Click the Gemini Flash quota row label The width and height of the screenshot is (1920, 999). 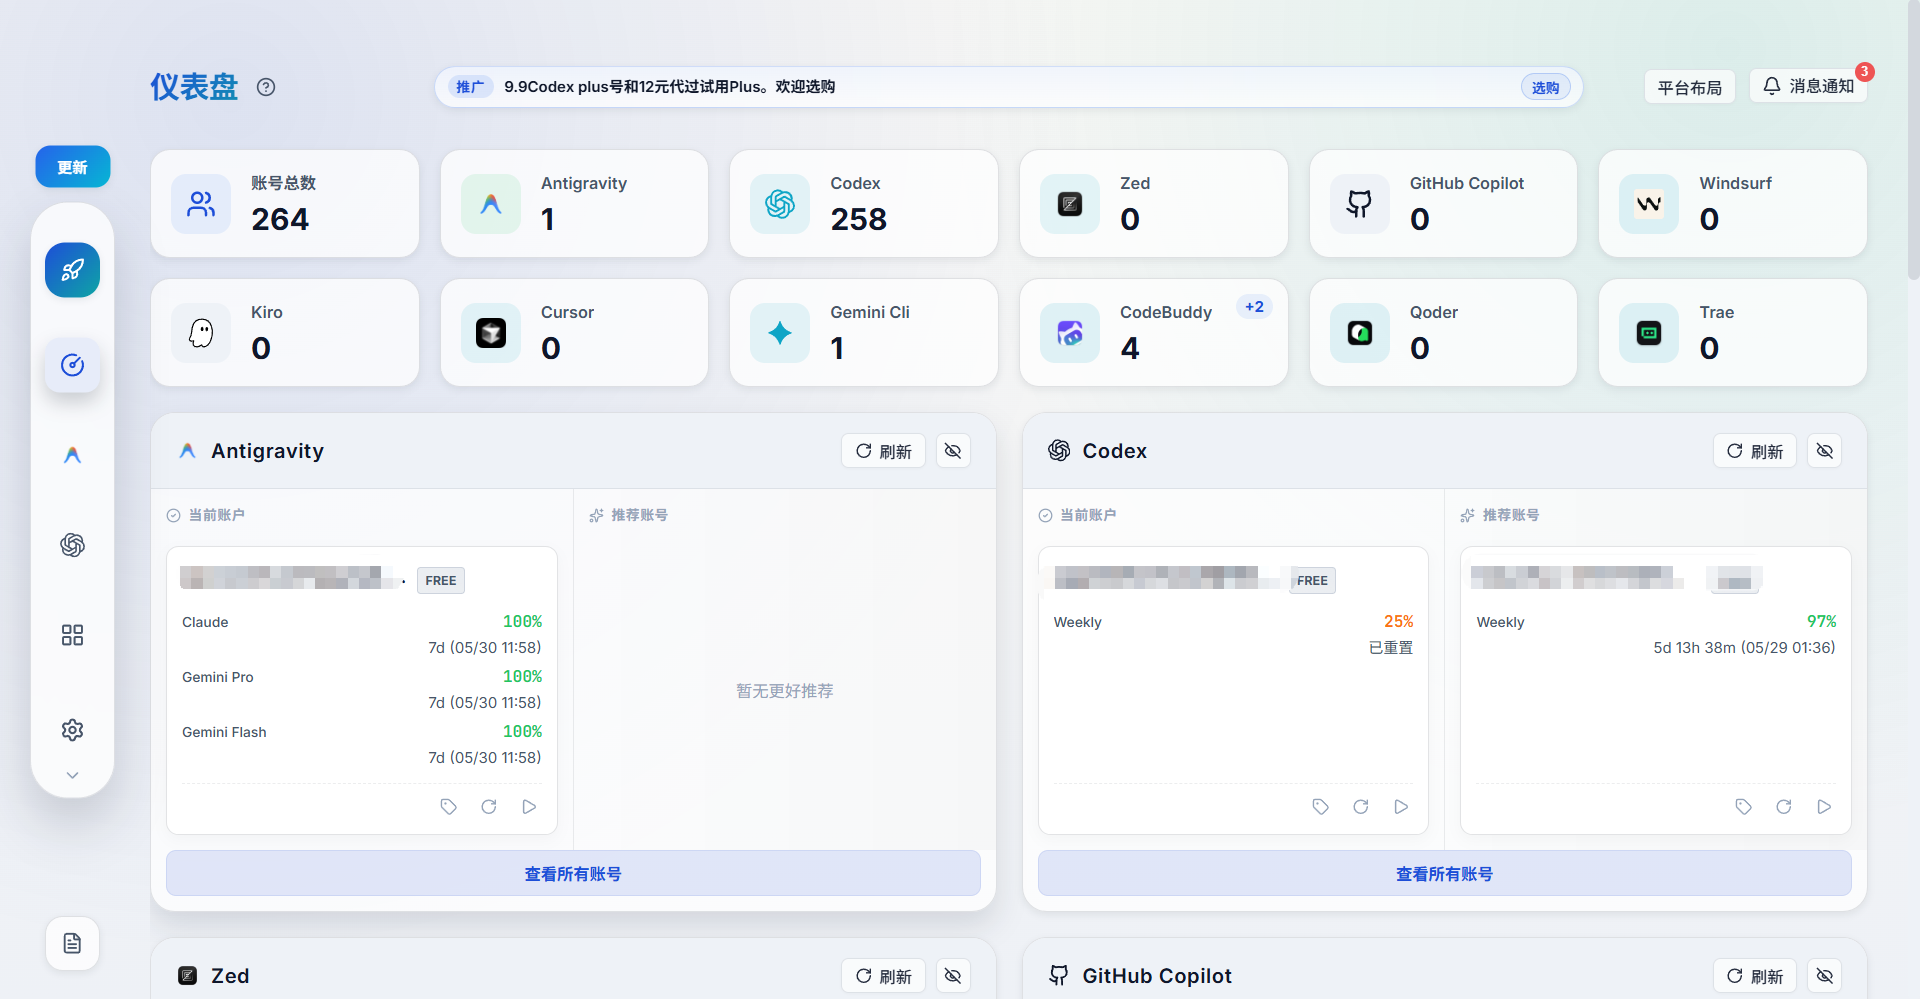point(224,732)
